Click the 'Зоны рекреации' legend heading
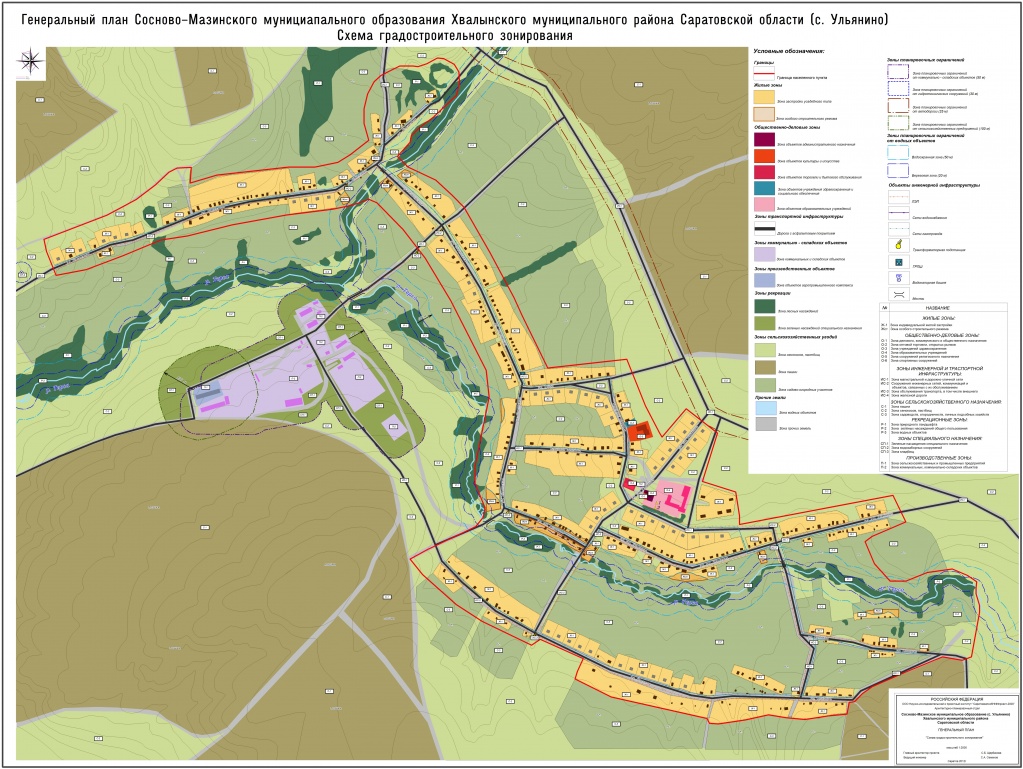Viewport: 1023px width, 769px height. tap(773, 294)
